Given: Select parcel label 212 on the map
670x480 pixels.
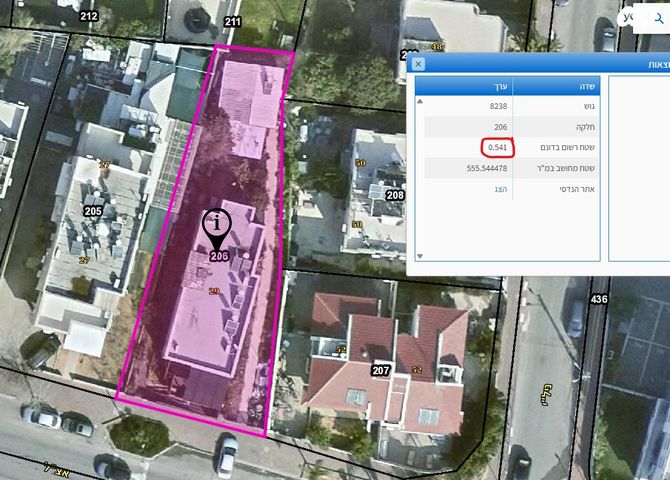Looking at the screenshot, I should tap(89, 16).
